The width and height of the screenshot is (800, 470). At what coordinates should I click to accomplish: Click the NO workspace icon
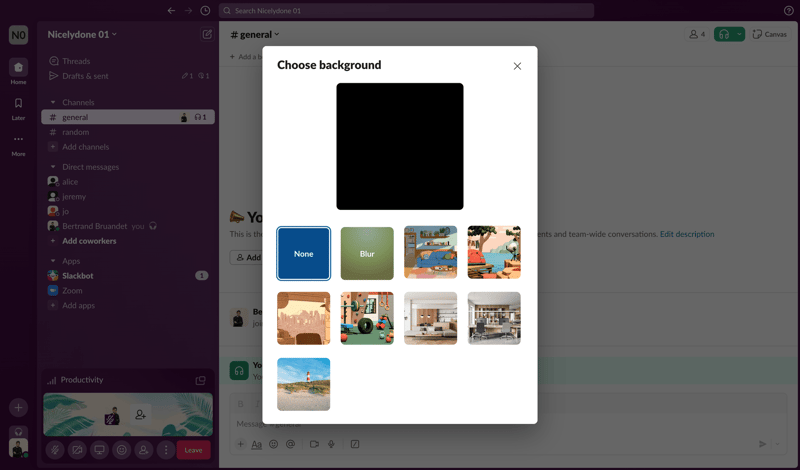[x=18, y=35]
